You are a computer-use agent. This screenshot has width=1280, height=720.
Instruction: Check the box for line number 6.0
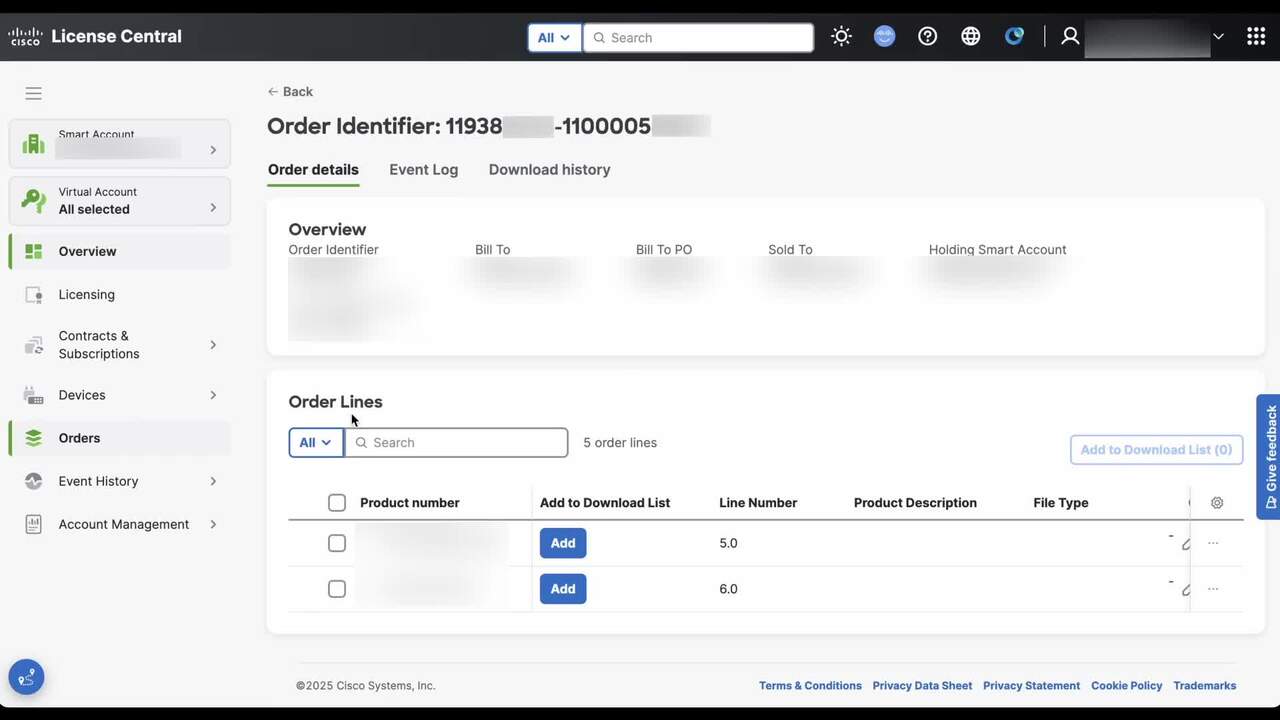(x=337, y=589)
